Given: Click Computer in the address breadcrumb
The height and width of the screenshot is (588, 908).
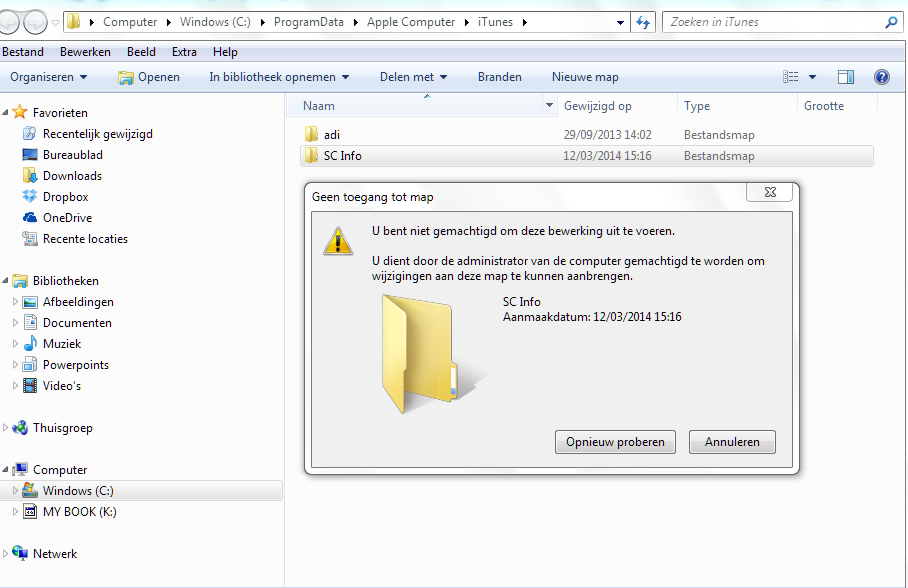Looking at the screenshot, I should click(130, 22).
